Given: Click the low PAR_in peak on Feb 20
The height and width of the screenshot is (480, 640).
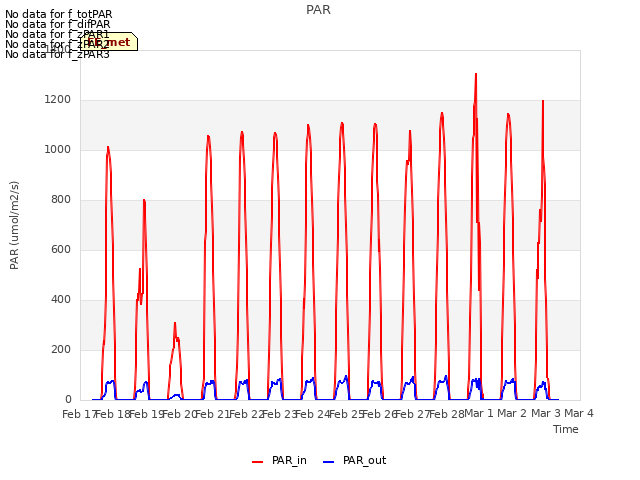Looking at the screenshot, I should 175,324.
